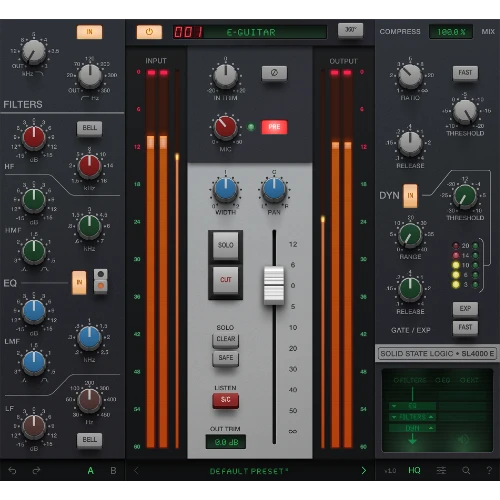Click the blue LMF frequency kHz knob

[89, 337]
